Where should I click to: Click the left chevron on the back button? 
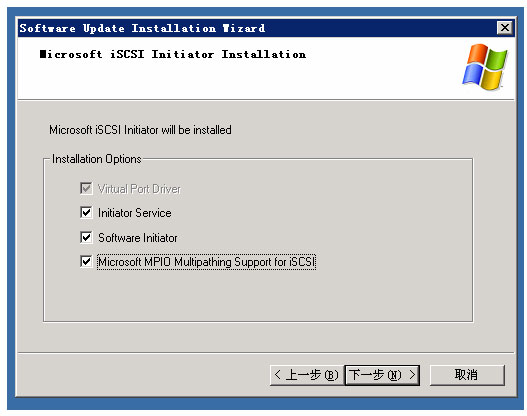point(277,374)
